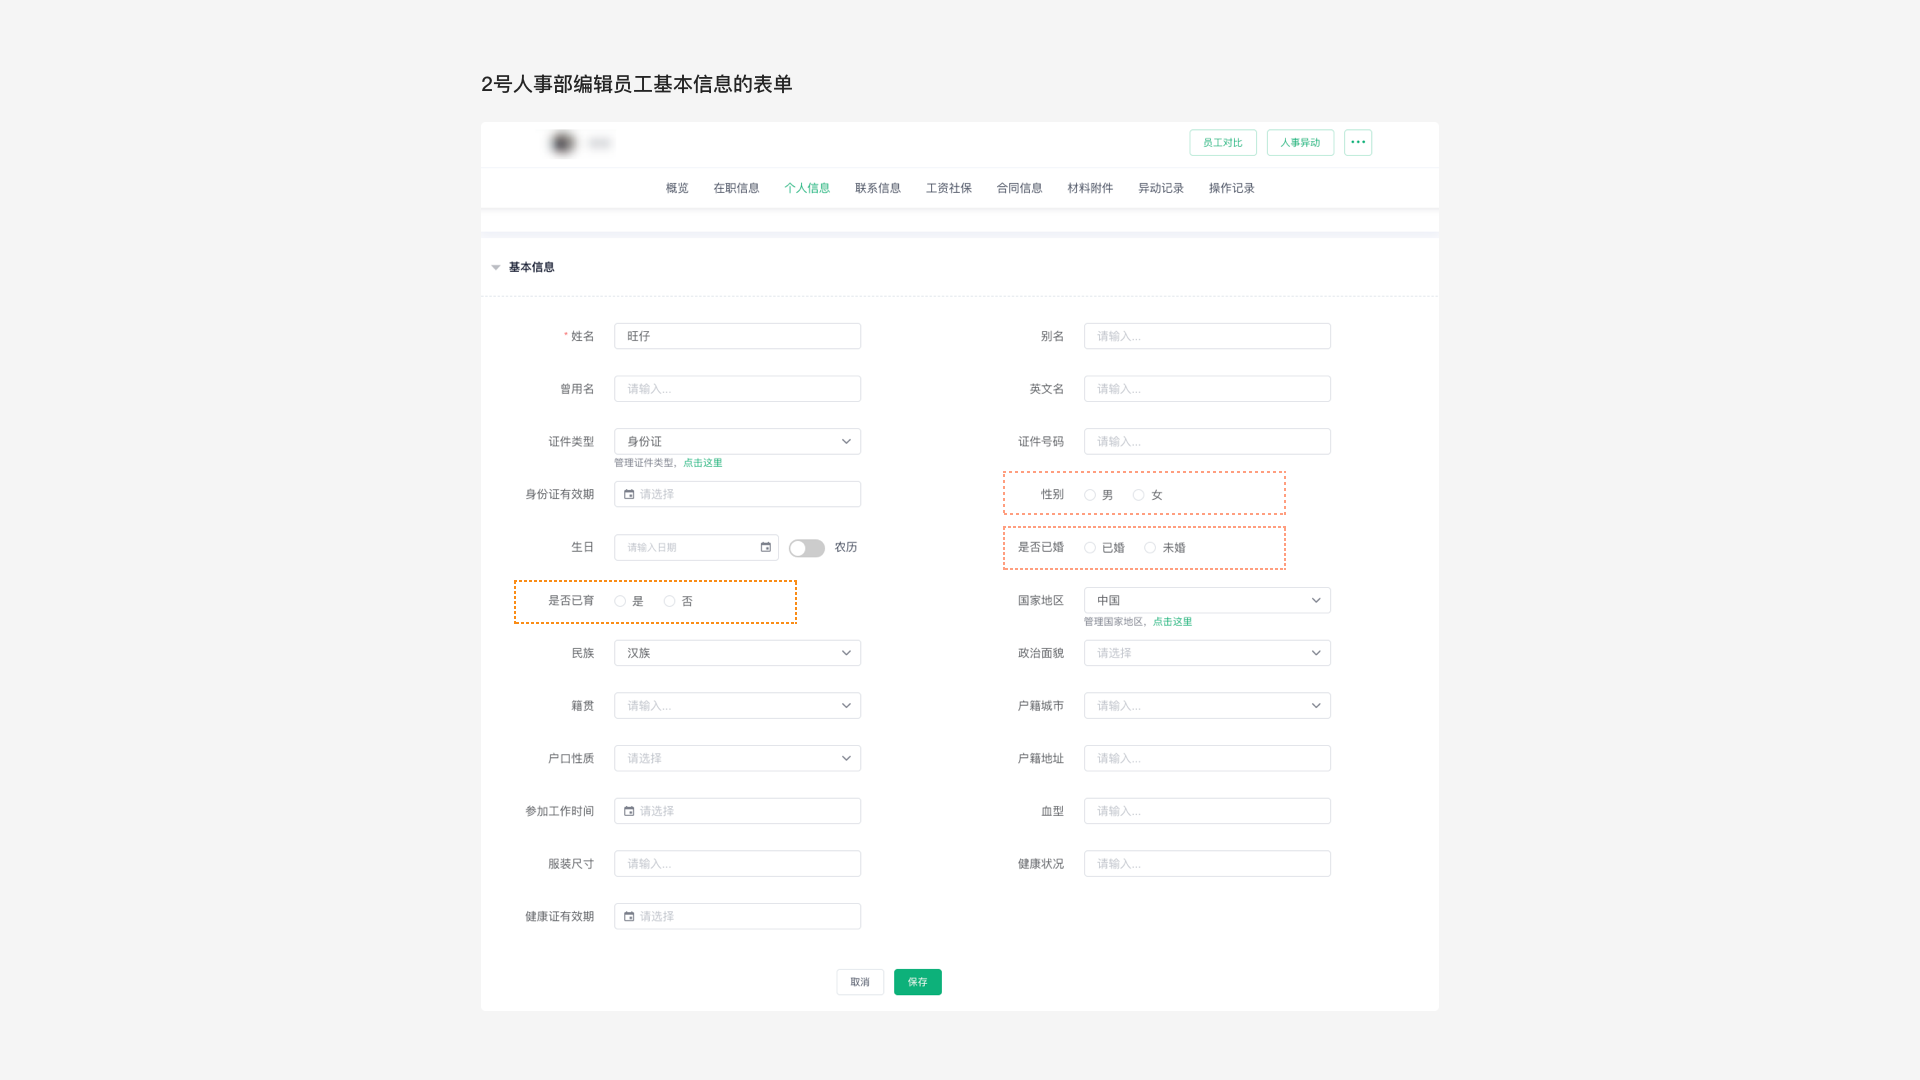Click calendar icon in 健康证有效期 field
Viewport: 1920px width, 1080px height.
(629, 916)
